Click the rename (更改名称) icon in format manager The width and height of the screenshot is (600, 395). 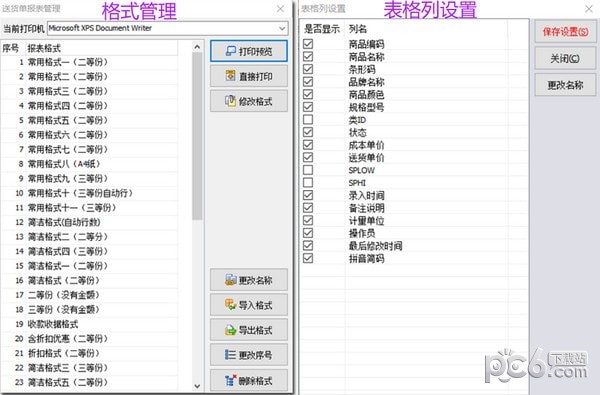click(230, 280)
